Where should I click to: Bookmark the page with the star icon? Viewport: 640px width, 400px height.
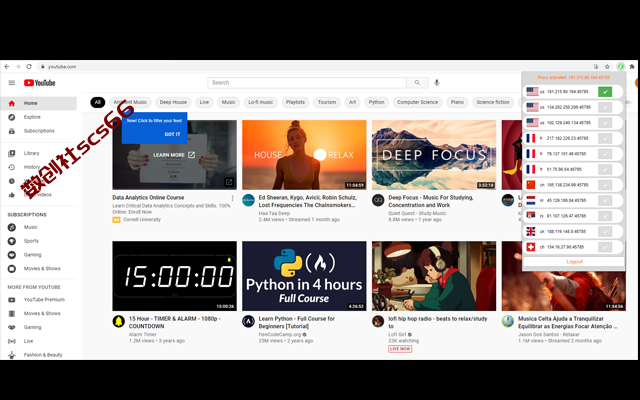(607, 67)
